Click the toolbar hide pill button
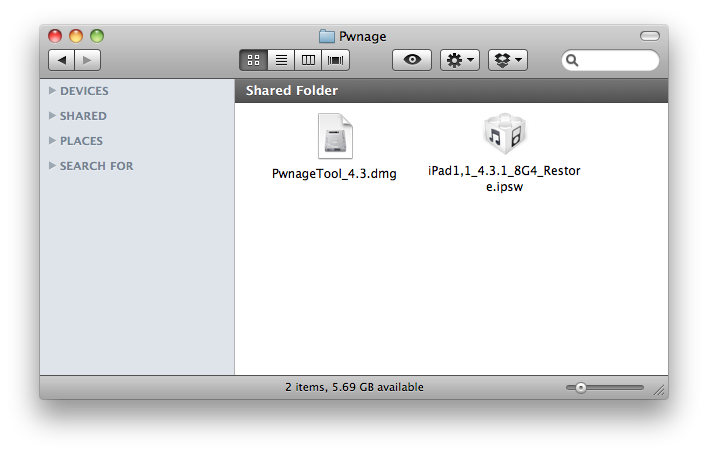Viewport: 708px width, 454px height. click(x=650, y=36)
